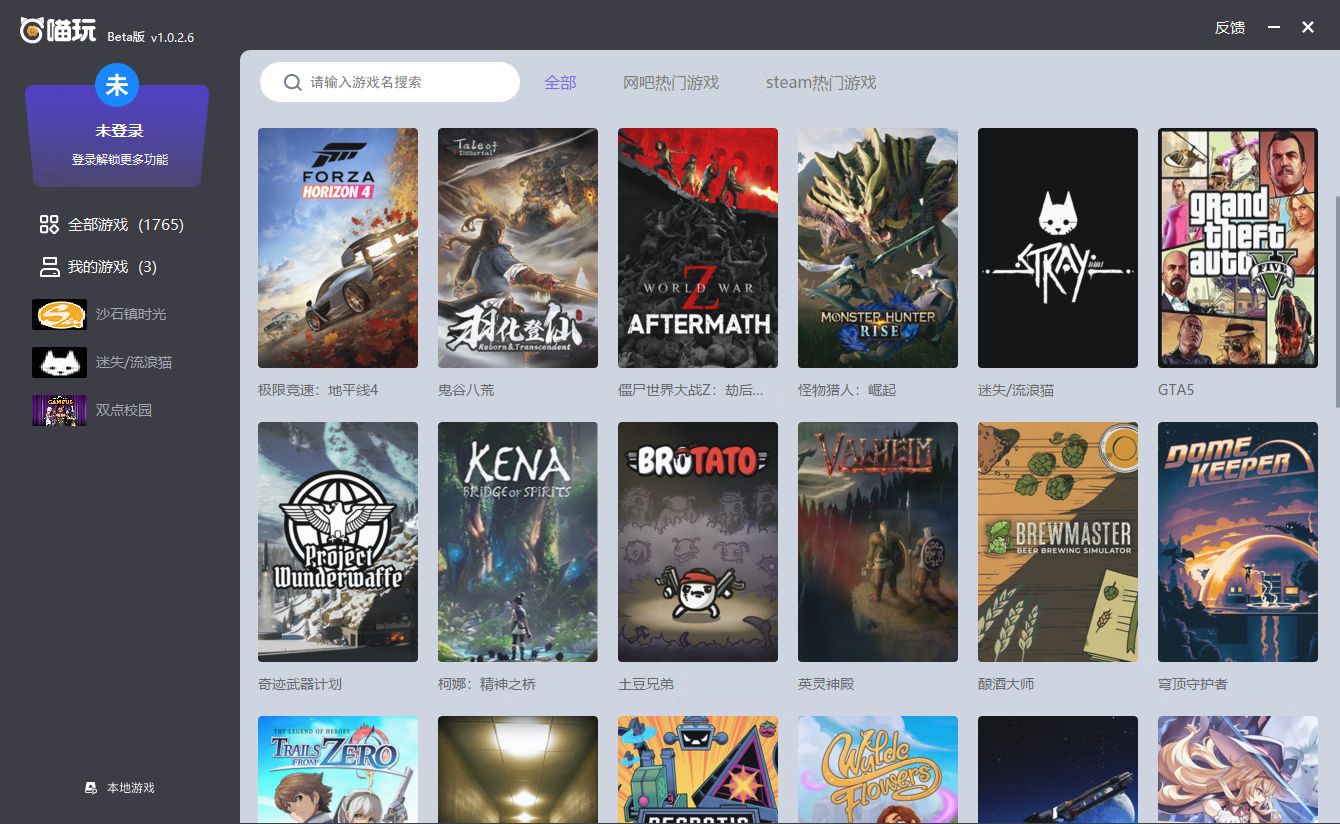Click the 本地游戏 local games icon
Screen dimensions: 1340x824
pos(91,788)
